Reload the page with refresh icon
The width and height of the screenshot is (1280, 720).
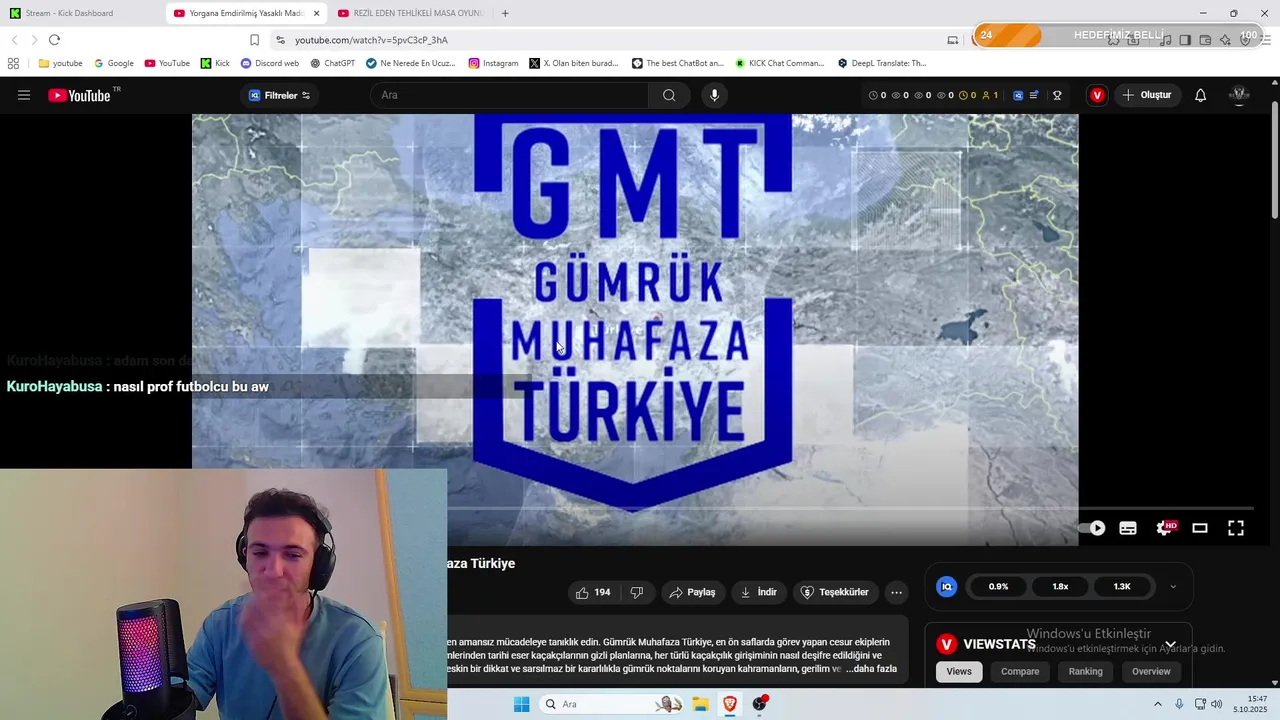click(54, 40)
